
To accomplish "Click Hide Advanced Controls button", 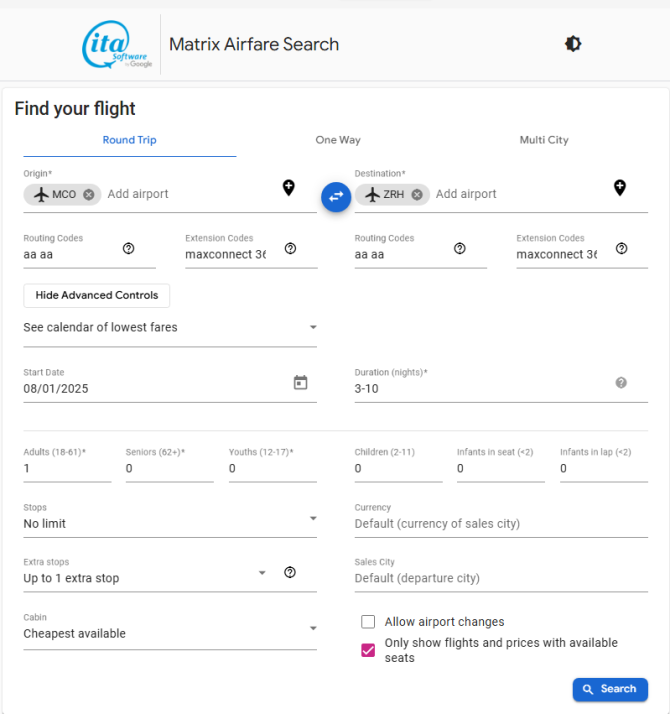I will [x=97, y=296].
